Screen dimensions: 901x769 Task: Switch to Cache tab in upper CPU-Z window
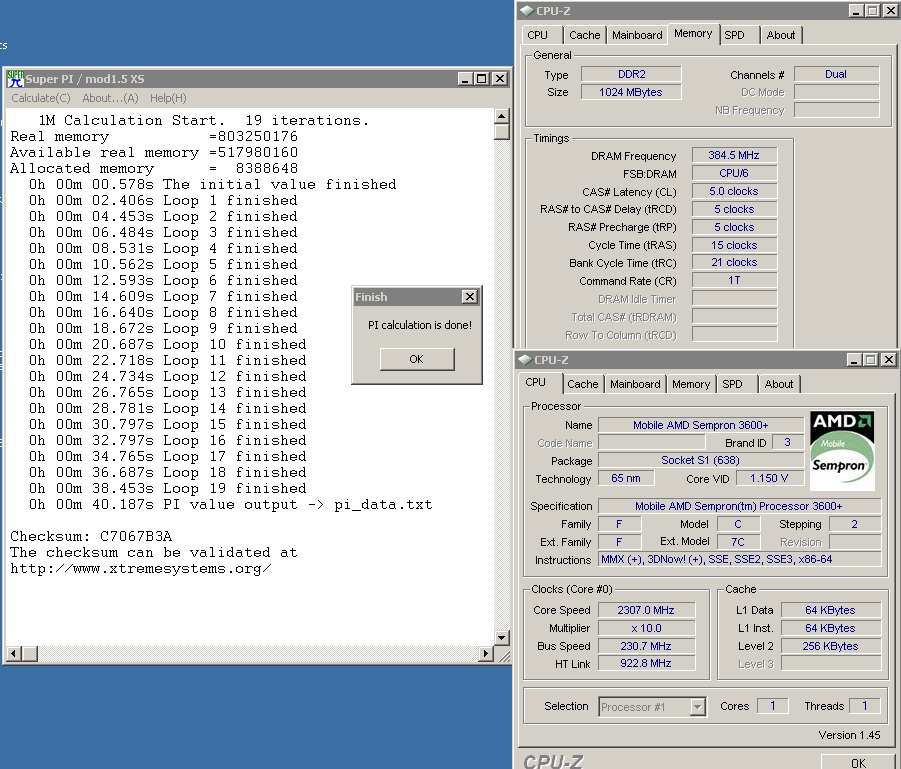point(584,35)
